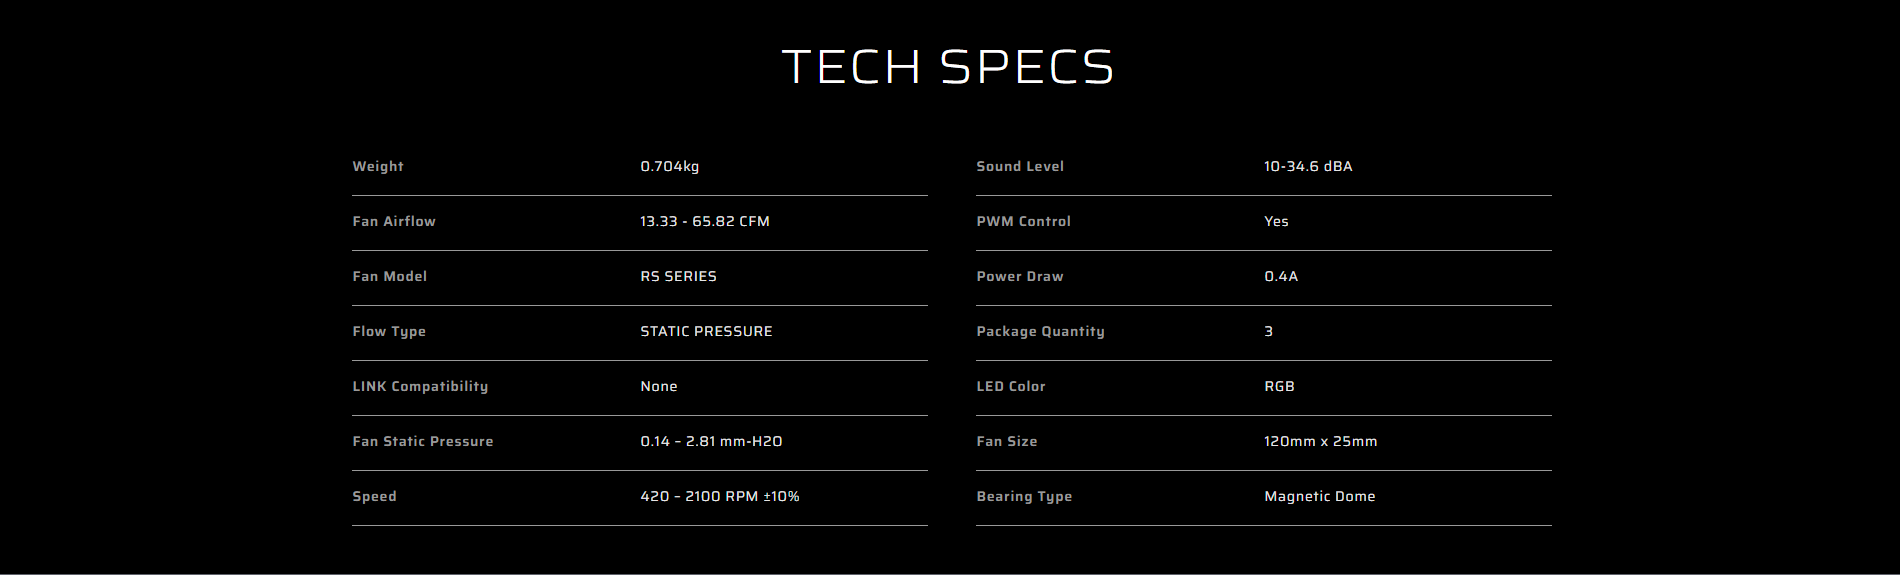Select the 0.704kg weight value
The image size is (1900, 575).
pyautogui.click(x=669, y=166)
